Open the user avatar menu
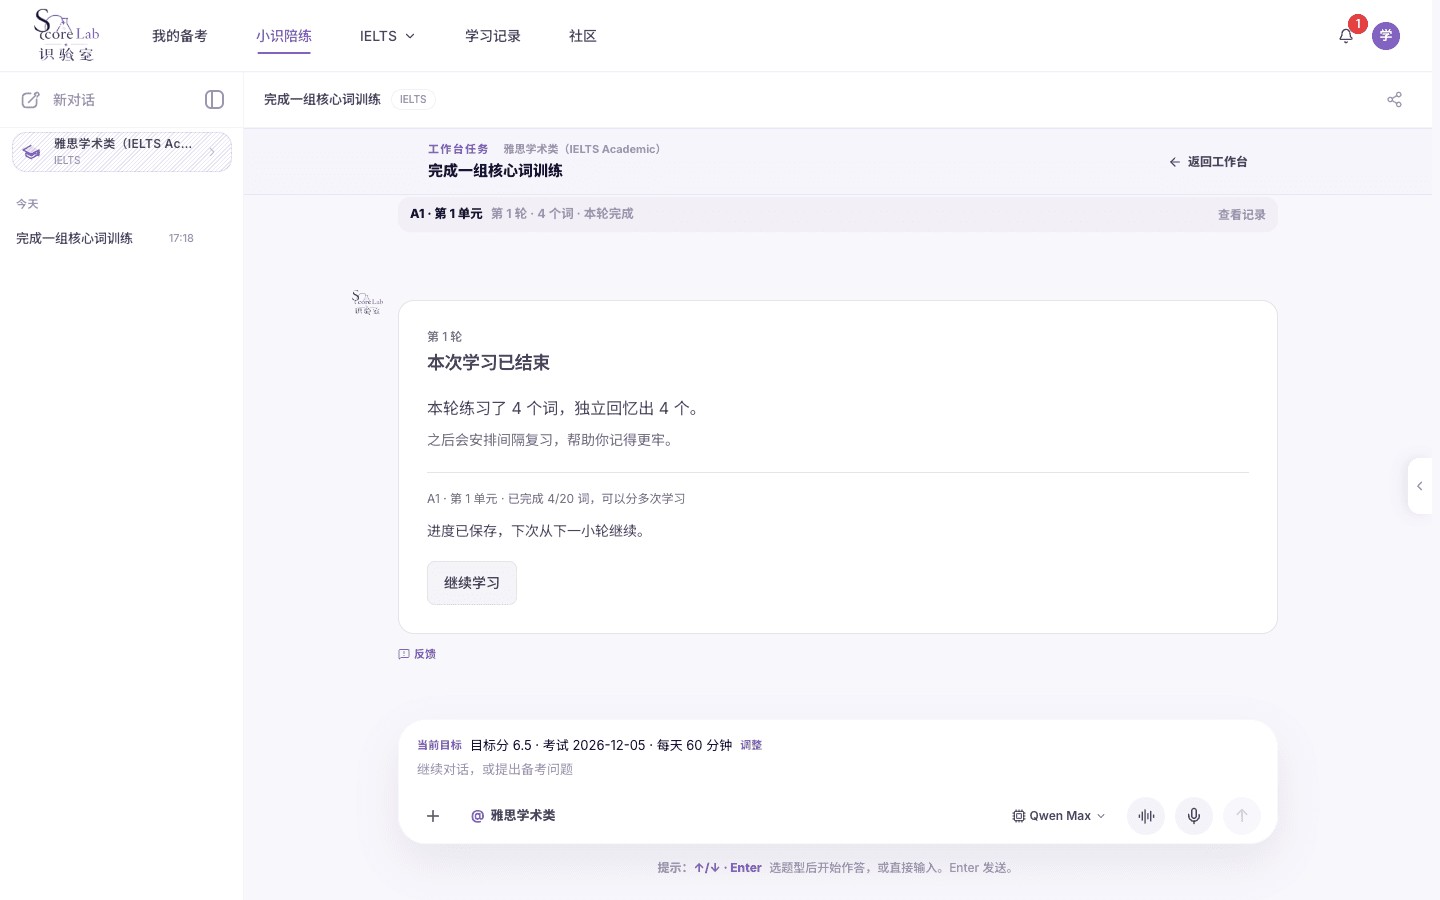Image resolution: width=1440 pixels, height=900 pixels. point(1386,36)
